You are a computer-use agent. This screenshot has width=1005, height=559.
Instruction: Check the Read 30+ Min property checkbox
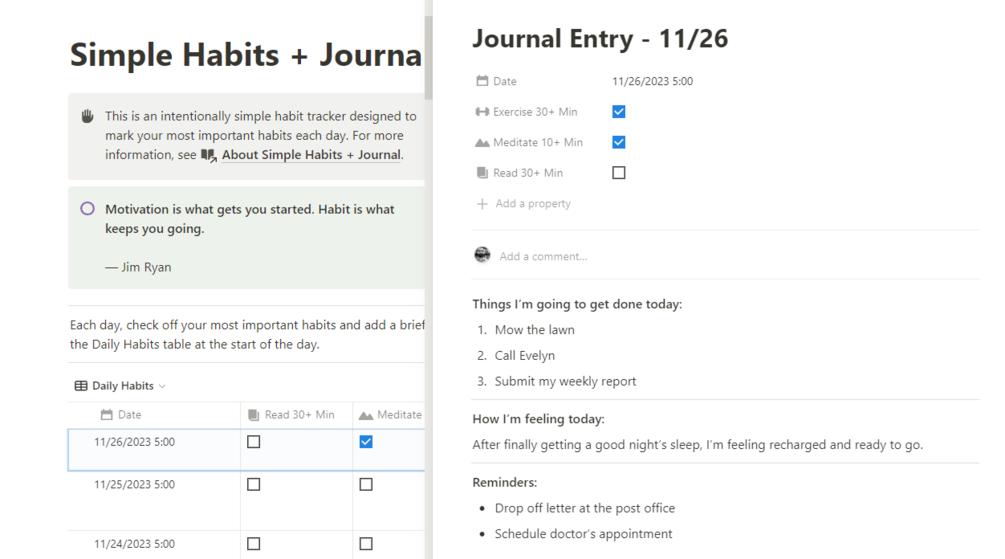click(x=619, y=173)
